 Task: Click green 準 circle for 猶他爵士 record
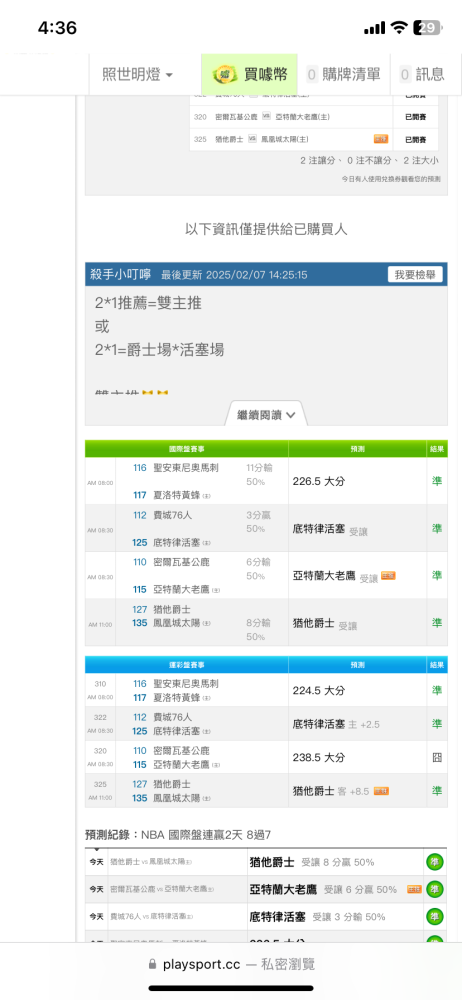coord(435,862)
